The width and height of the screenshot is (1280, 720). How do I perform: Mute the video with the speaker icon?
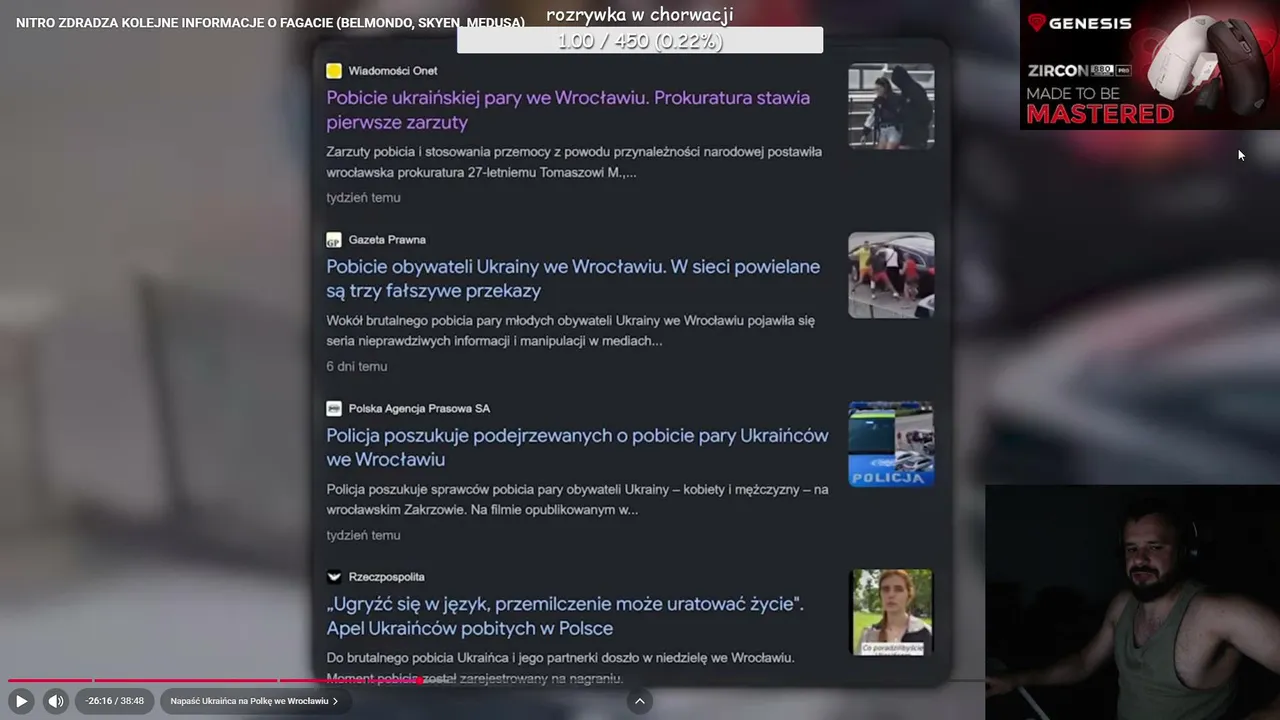tap(56, 701)
